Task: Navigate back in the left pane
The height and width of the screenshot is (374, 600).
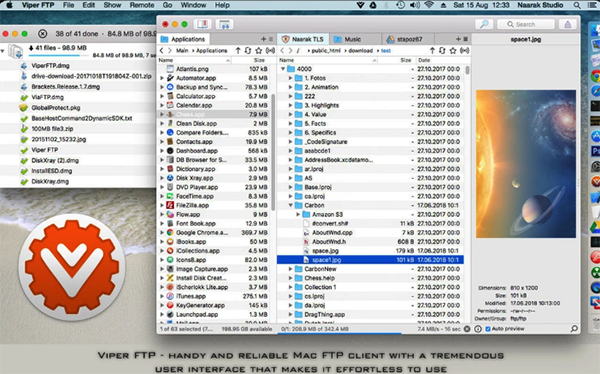Action: coord(161,51)
